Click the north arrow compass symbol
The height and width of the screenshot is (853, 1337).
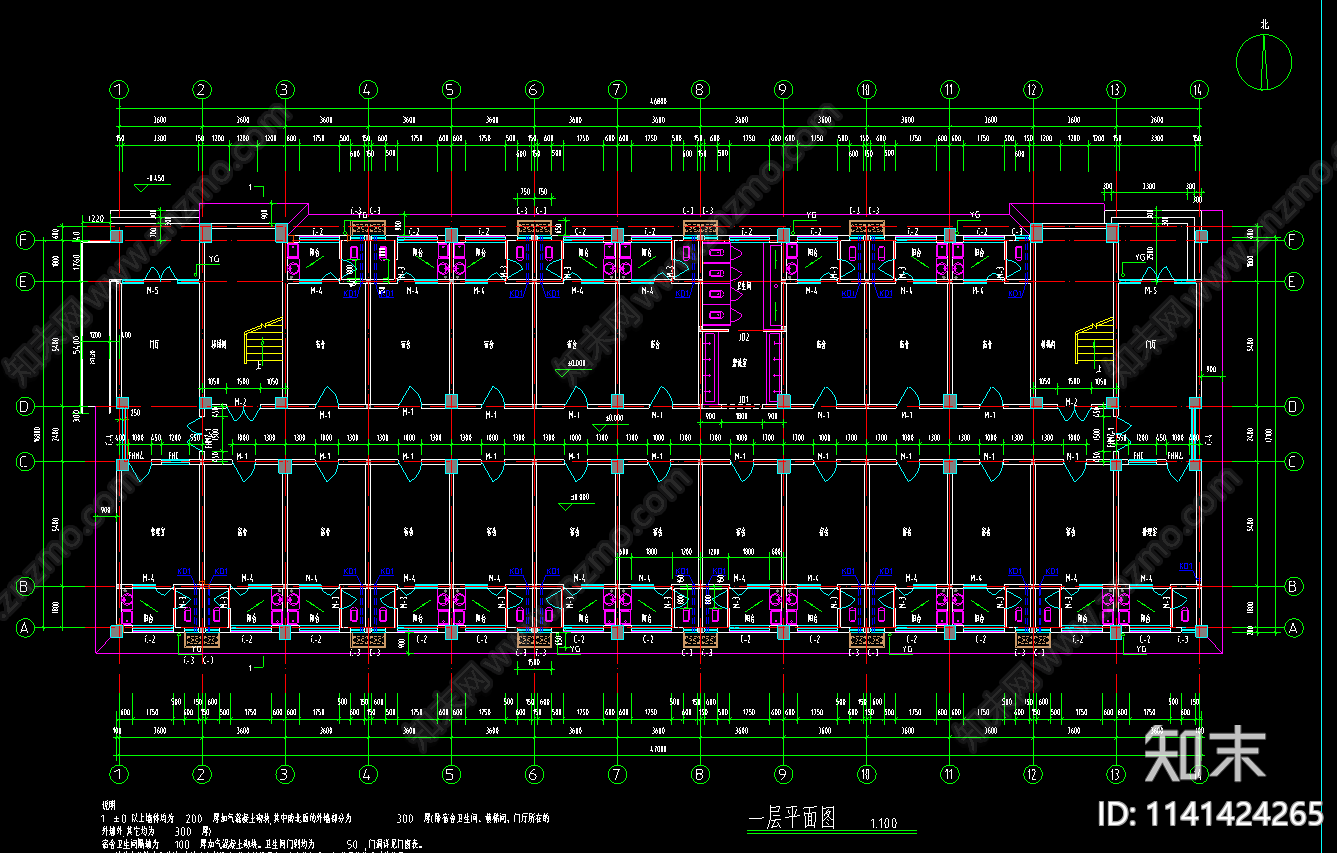tap(1264, 60)
